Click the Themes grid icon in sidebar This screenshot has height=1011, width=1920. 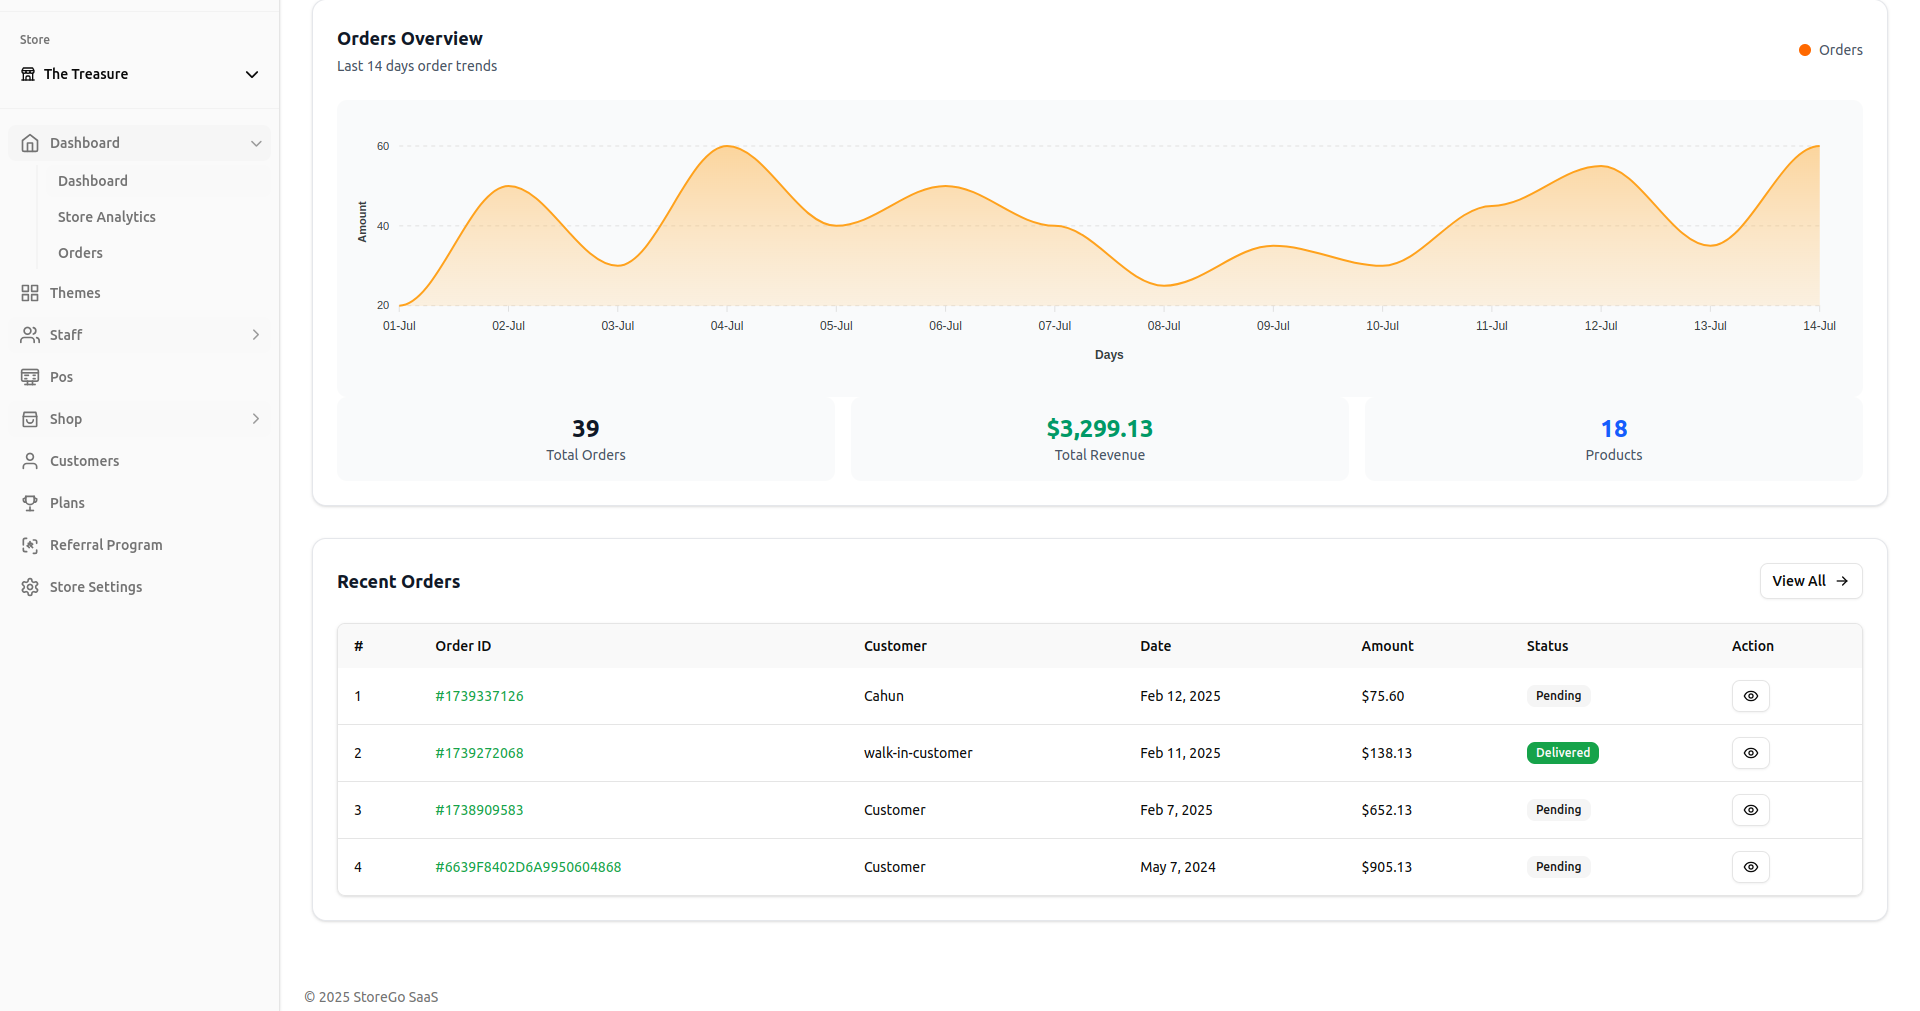30,293
